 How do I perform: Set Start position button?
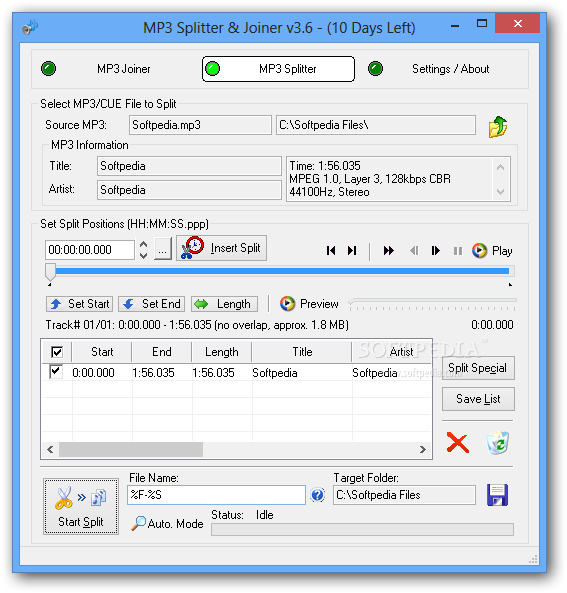pyautogui.click(x=79, y=304)
